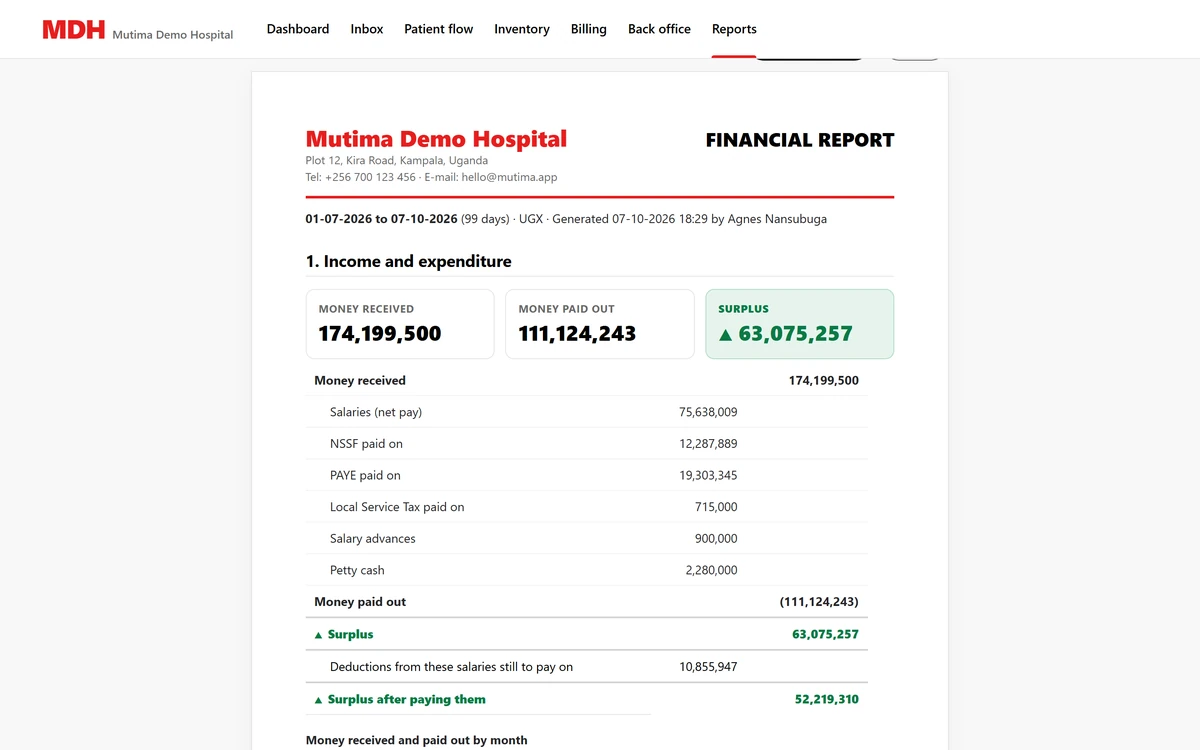Click the 63,075,257 value in the Surplus row

[x=826, y=634]
